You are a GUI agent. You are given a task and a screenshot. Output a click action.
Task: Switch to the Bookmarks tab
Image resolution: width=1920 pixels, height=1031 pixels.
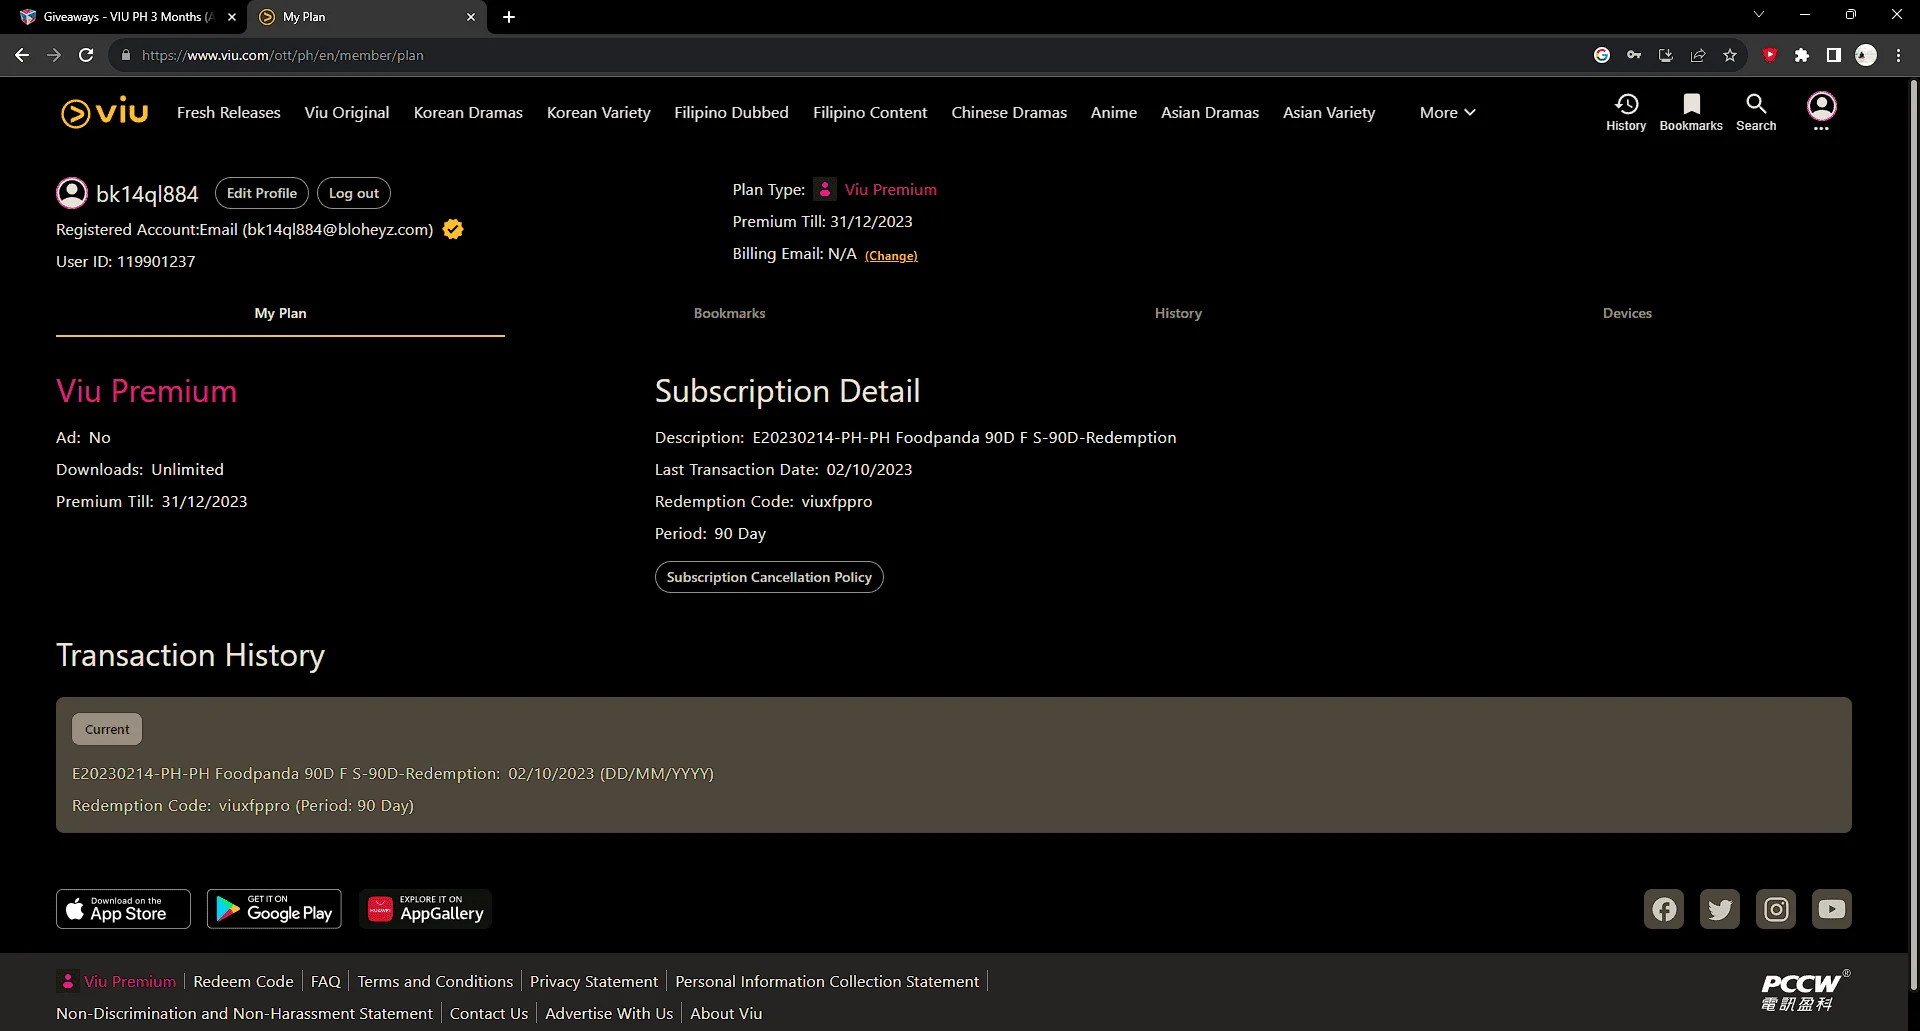click(x=729, y=313)
